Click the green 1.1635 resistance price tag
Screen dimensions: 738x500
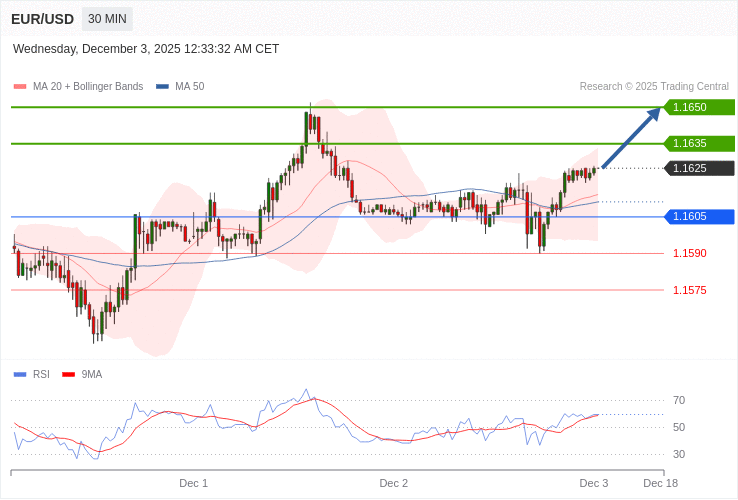pos(699,143)
